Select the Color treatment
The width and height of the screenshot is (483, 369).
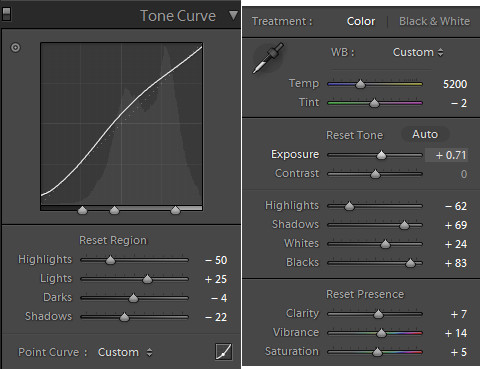coord(361,21)
